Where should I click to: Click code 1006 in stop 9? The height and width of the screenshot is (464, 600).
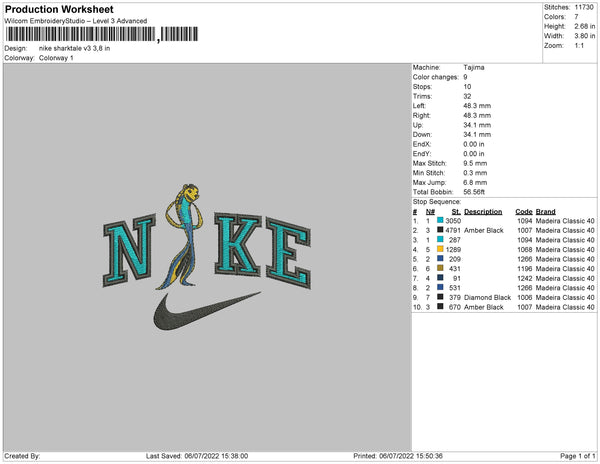click(x=525, y=297)
